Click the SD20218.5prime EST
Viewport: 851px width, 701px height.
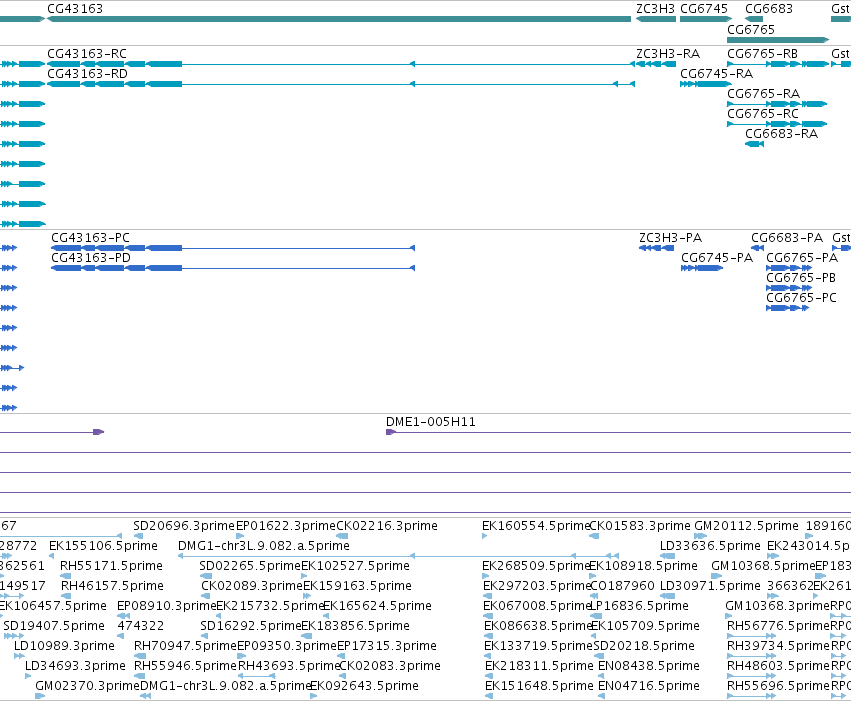pyautogui.click(x=644, y=647)
